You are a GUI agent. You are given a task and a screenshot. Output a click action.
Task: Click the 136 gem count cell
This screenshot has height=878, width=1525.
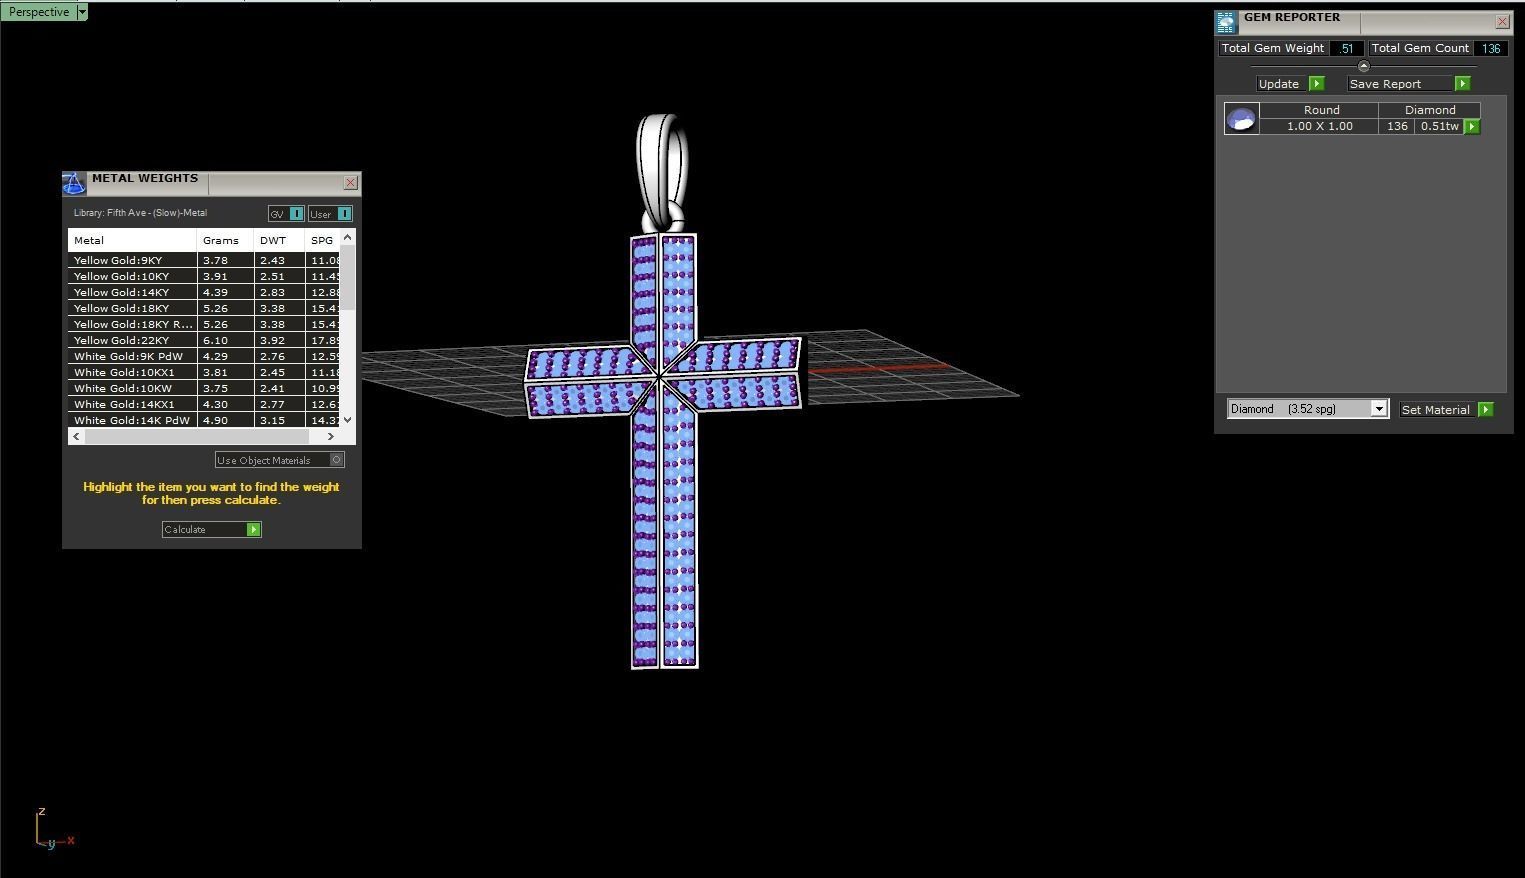1396,126
